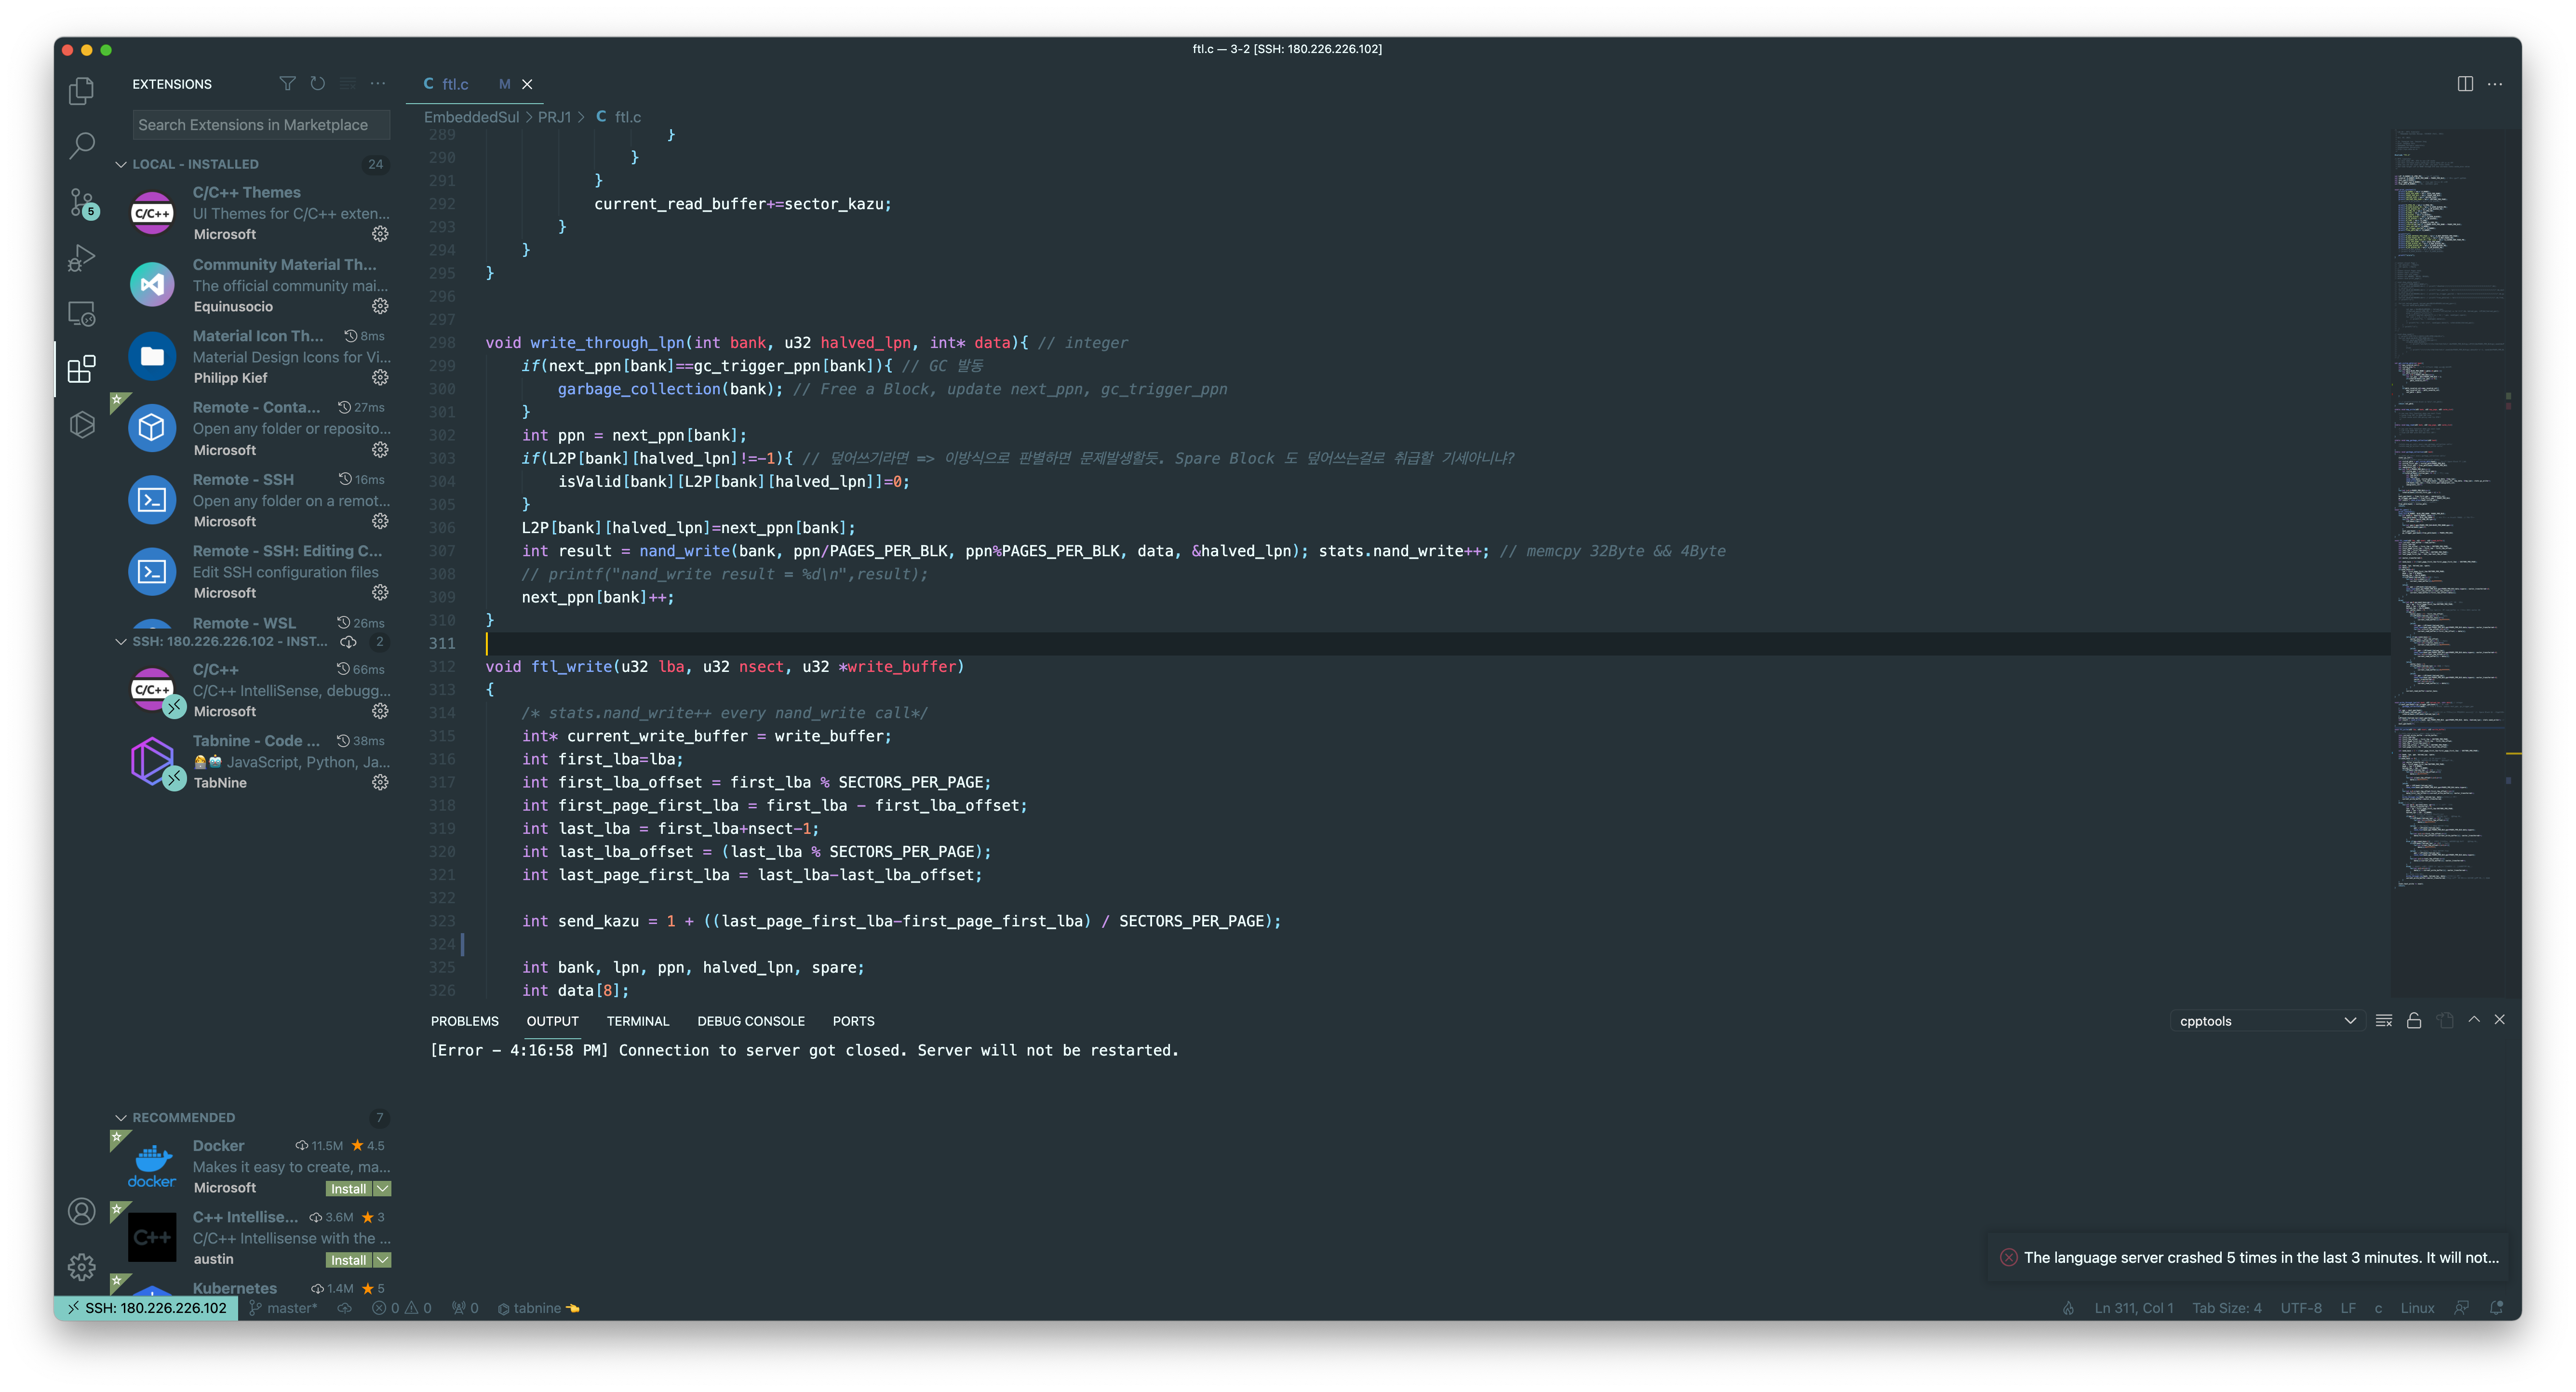Open the Explorer view in activity bar

click(81, 91)
